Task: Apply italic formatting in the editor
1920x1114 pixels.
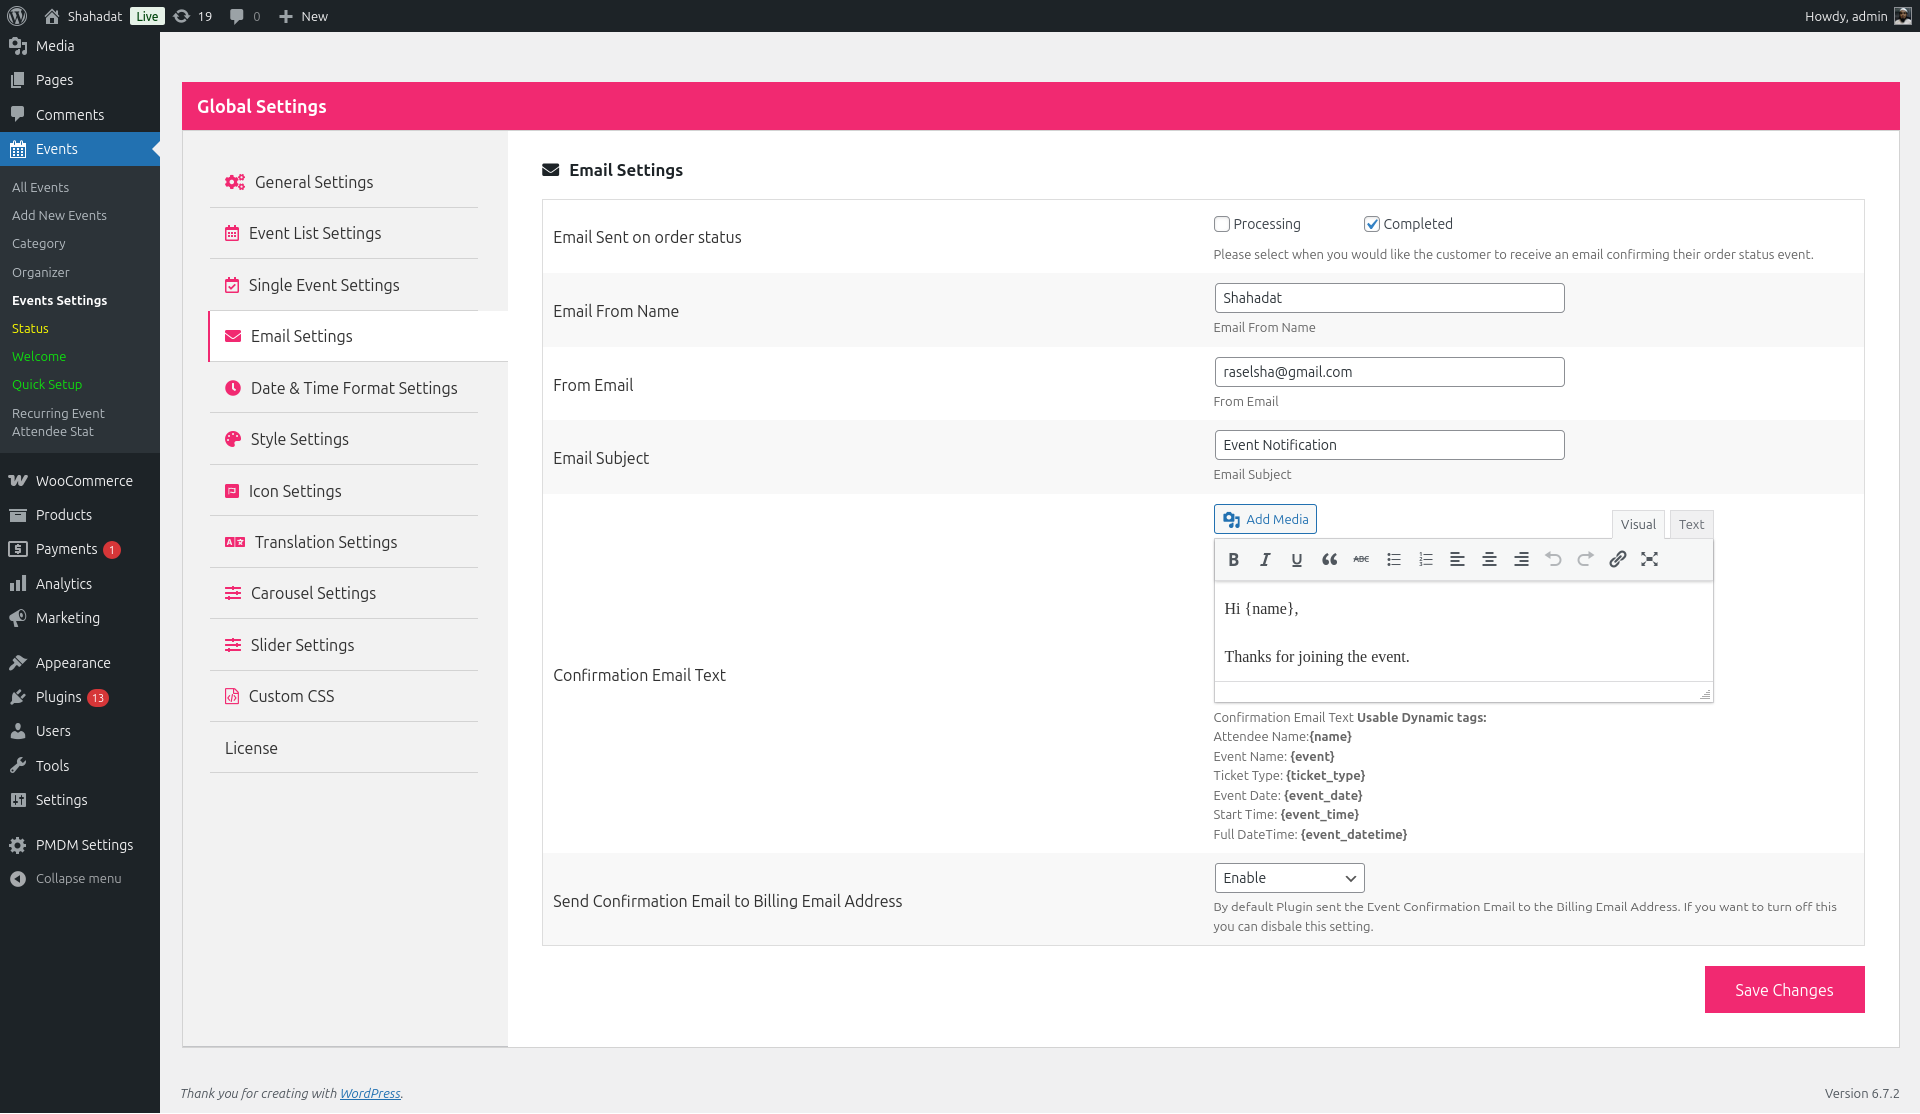Action: point(1265,560)
